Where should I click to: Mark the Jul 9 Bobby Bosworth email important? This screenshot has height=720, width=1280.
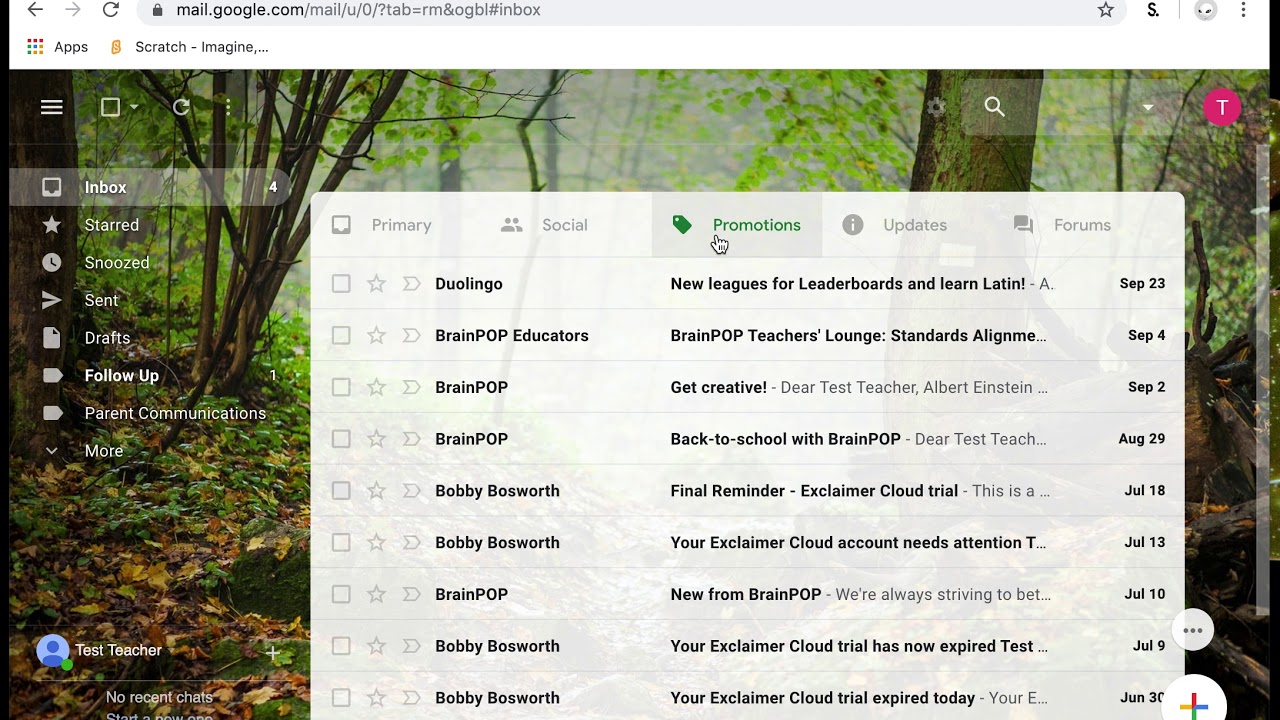(x=411, y=646)
